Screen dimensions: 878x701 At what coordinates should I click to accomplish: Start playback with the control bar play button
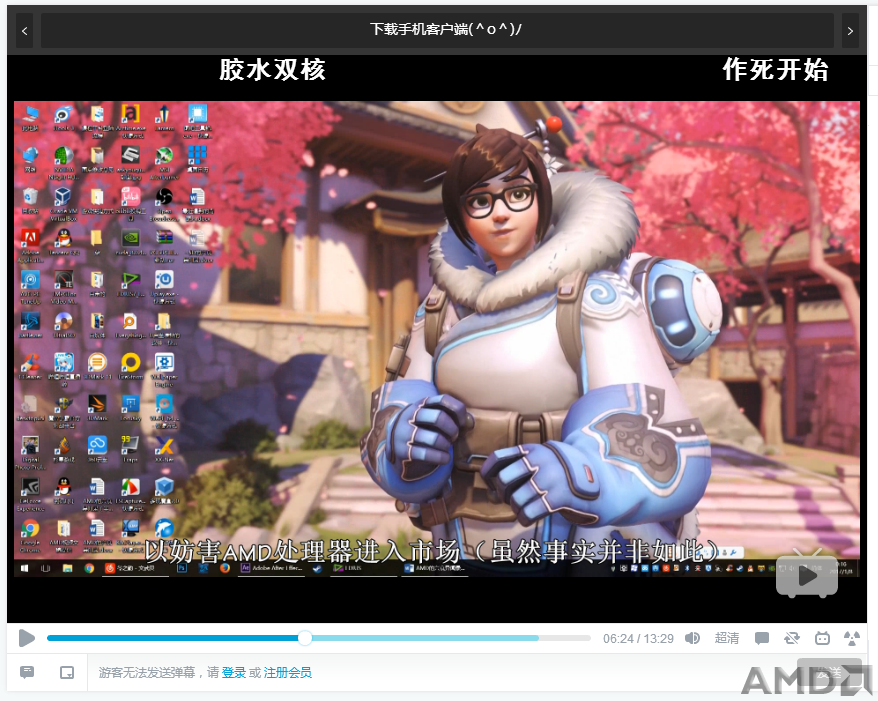coord(26,638)
